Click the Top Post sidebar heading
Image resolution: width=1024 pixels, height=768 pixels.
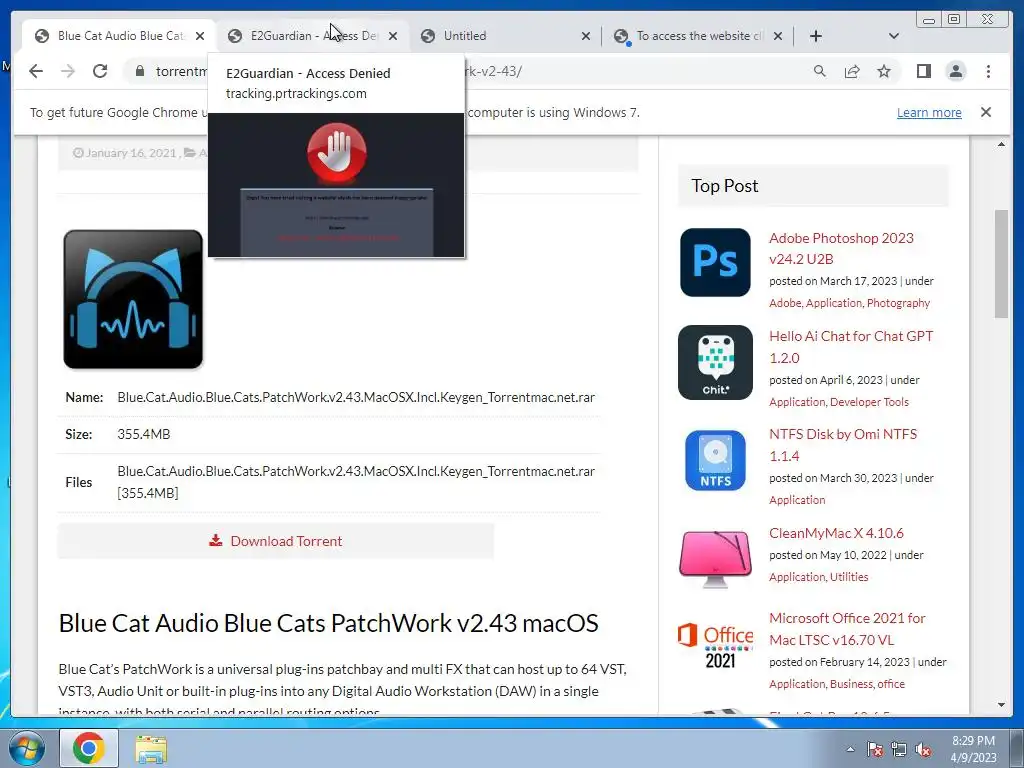725,185
